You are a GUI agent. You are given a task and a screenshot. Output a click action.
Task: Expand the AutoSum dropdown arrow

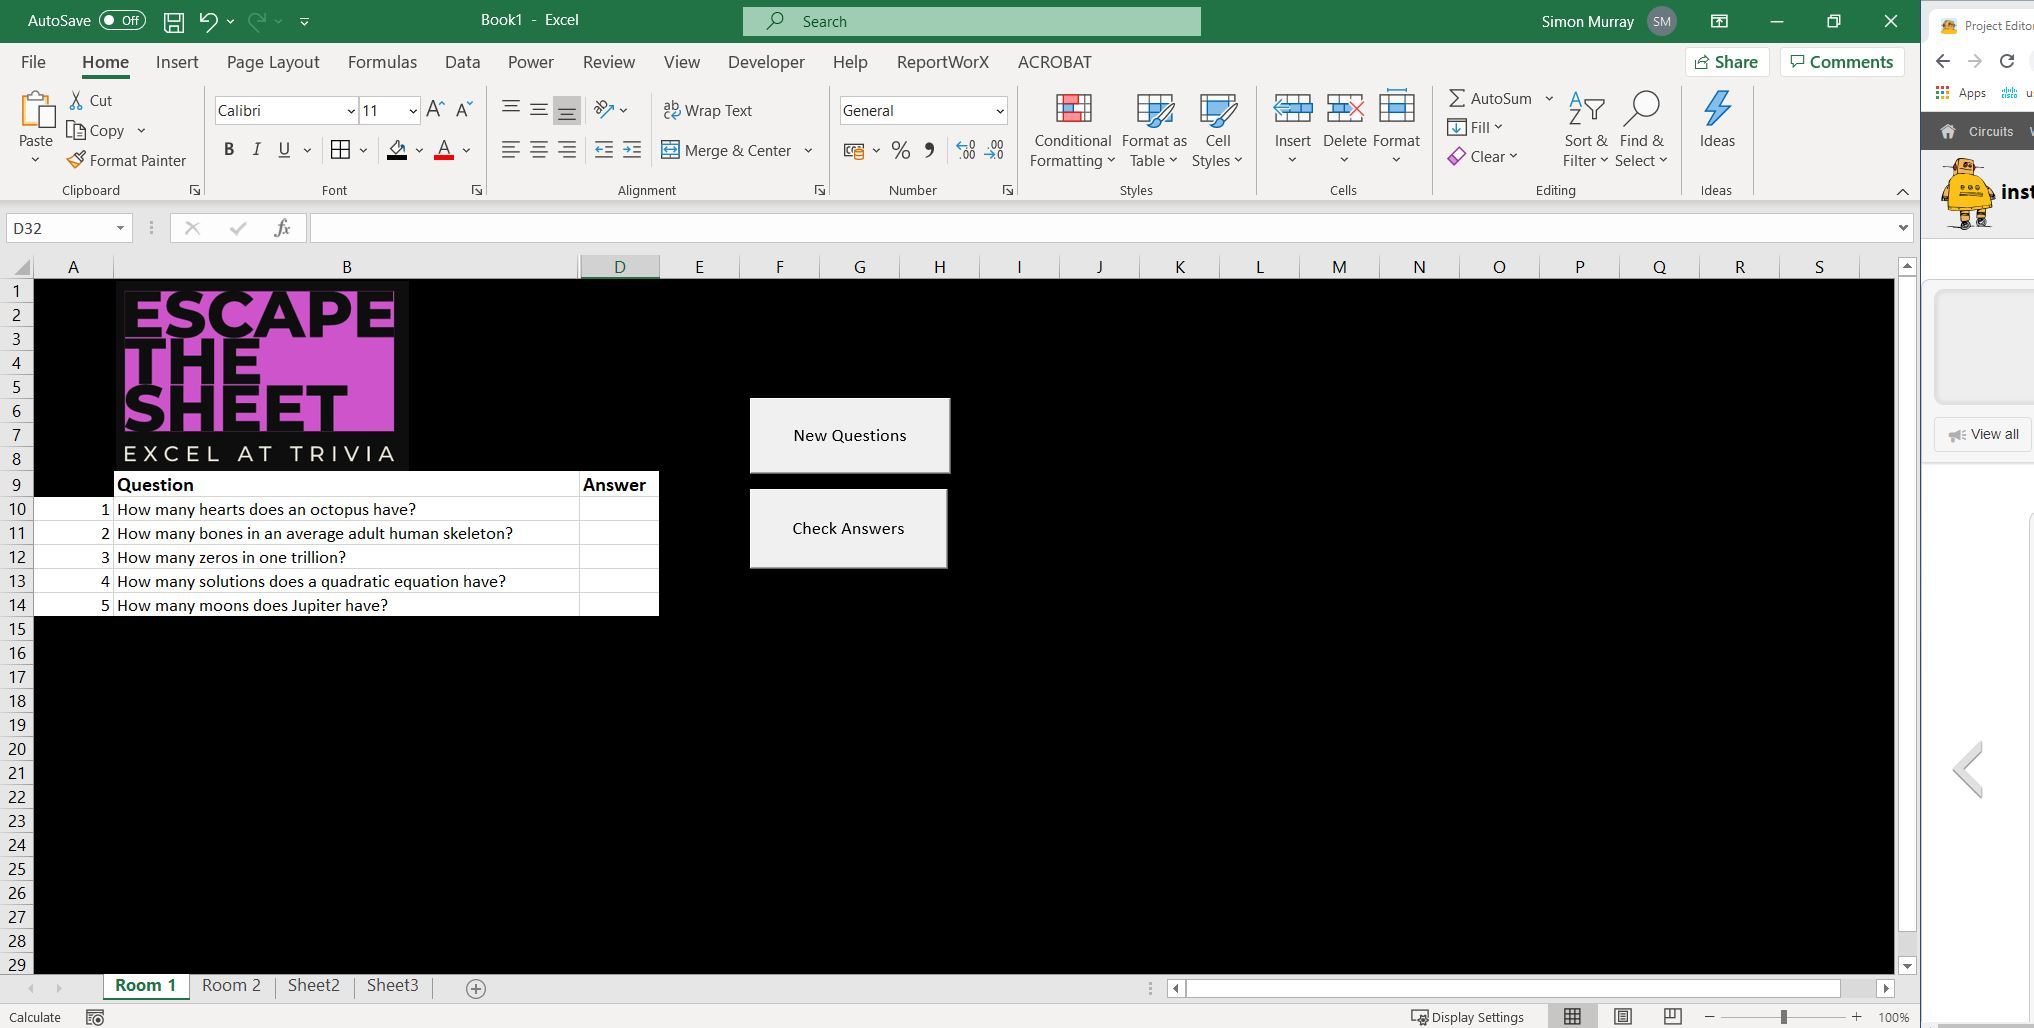[x=1549, y=98]
